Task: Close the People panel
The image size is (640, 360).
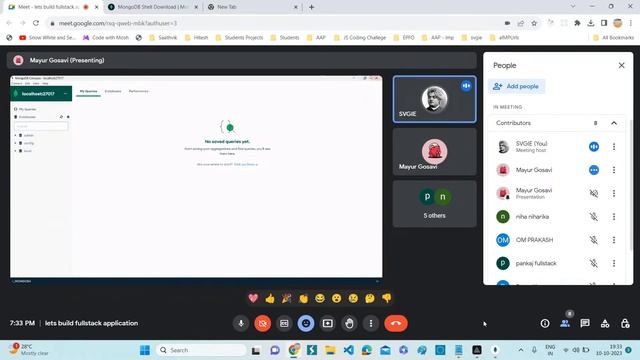Action: coord(621,65)
